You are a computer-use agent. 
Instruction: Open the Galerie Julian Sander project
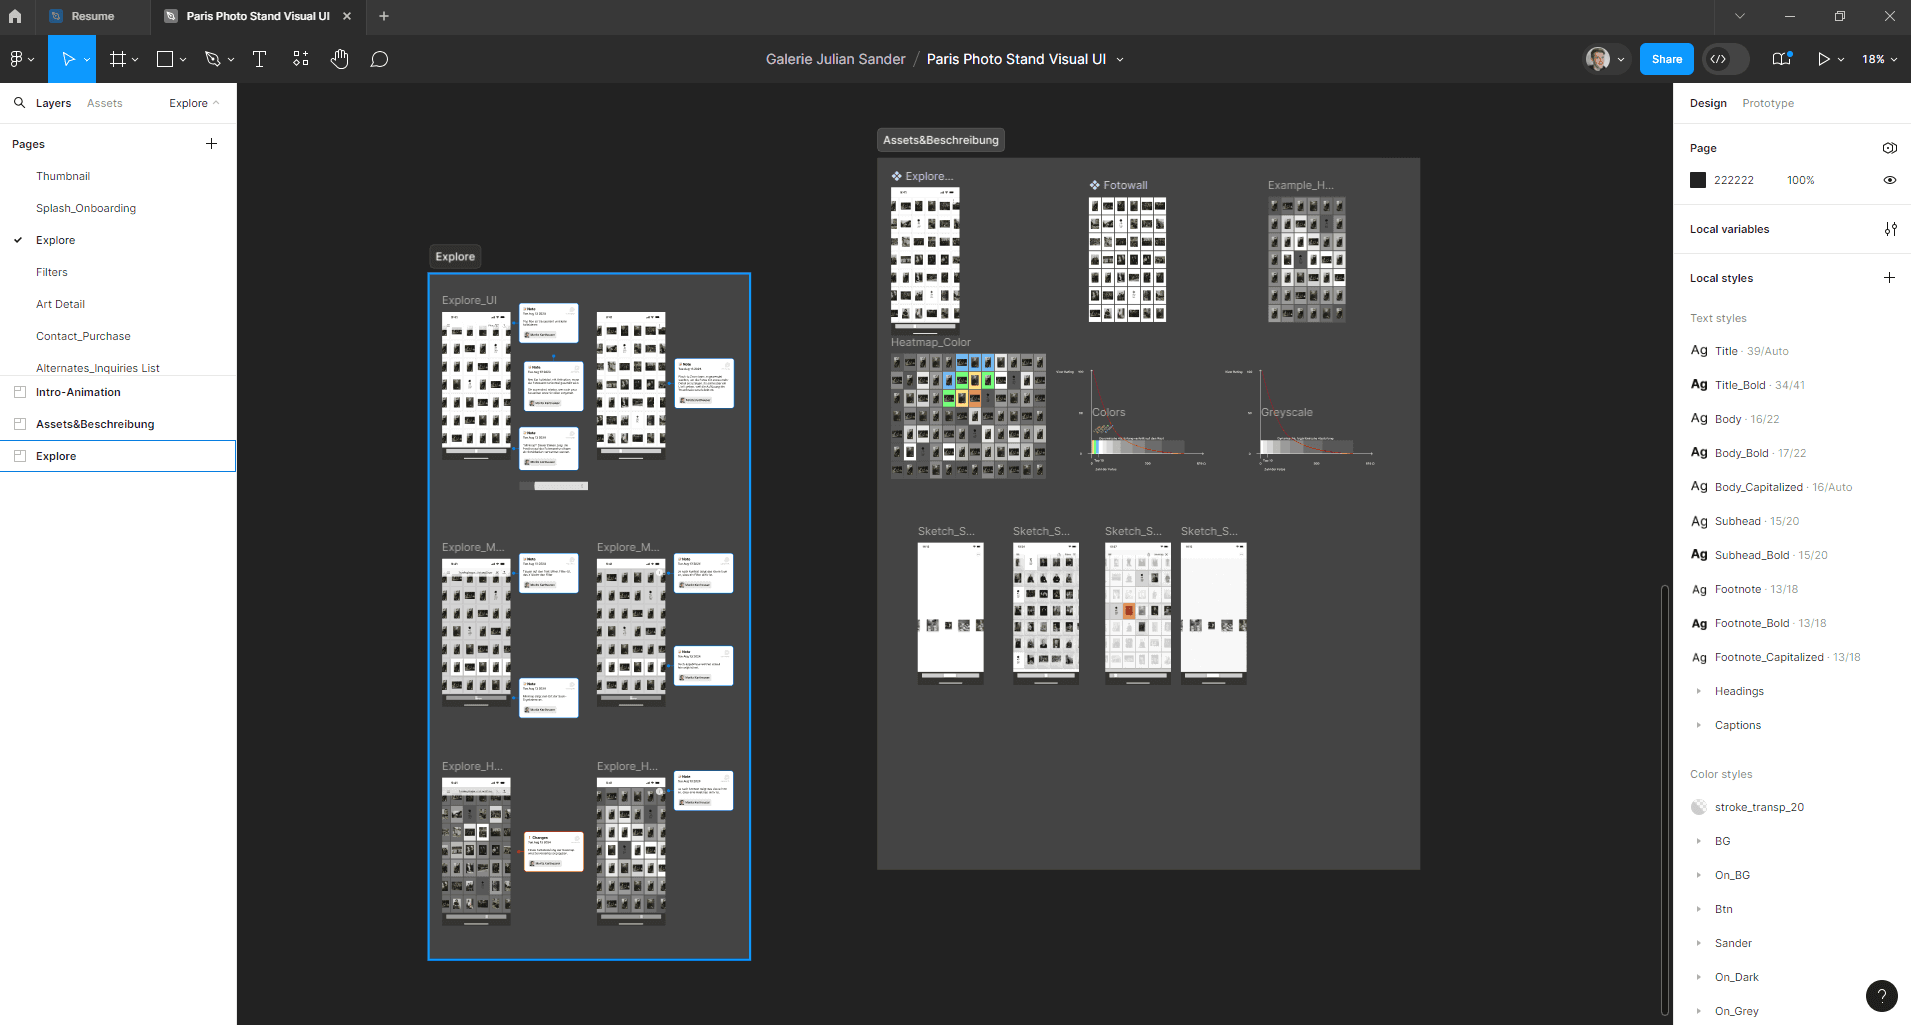pyautogui.click(x=836, y=59)
